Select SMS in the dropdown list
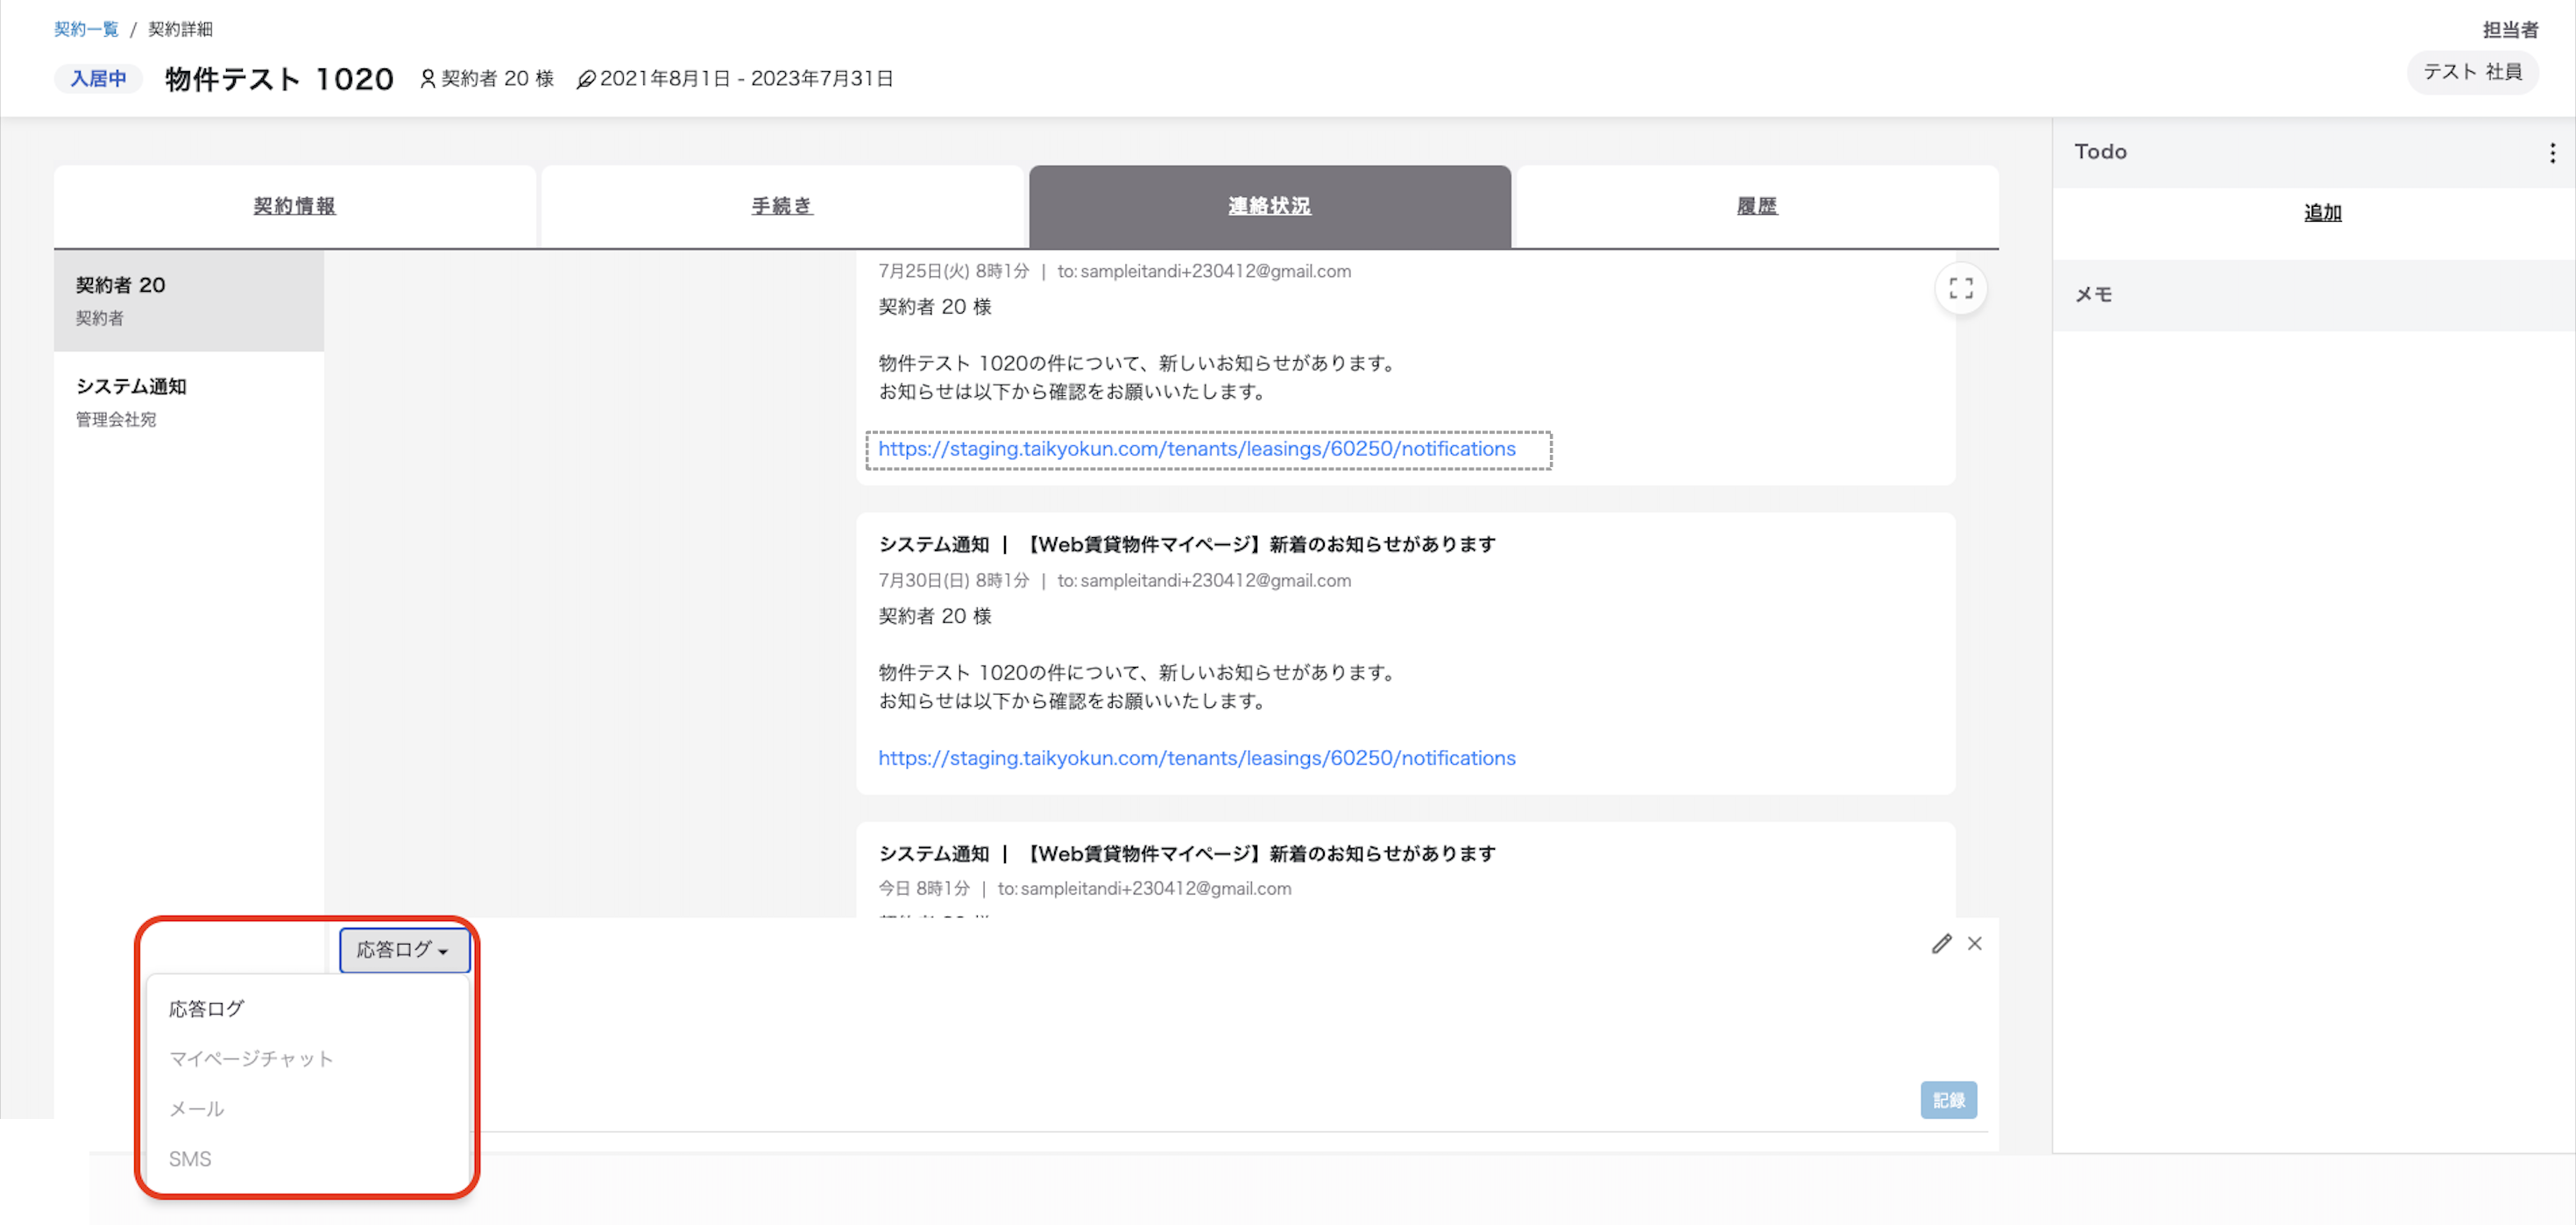 (x=307, y=1158)
